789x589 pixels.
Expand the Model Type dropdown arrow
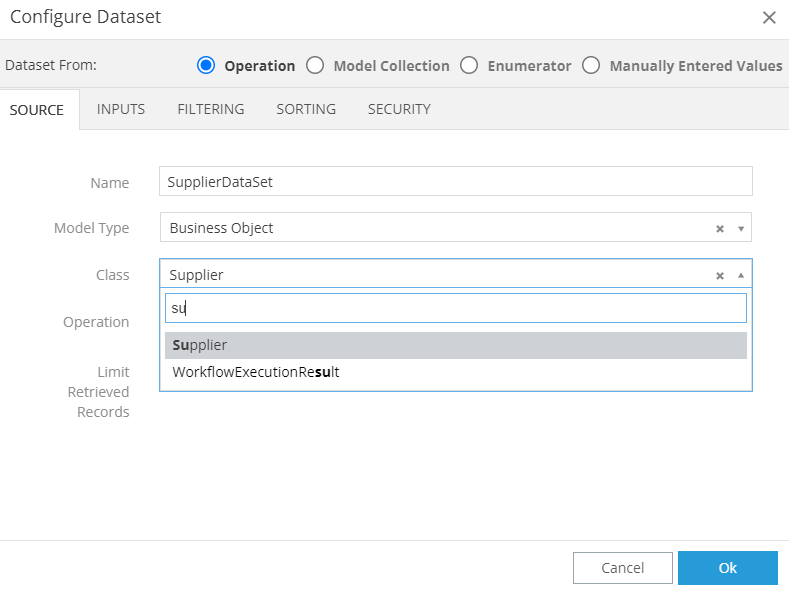(x=741, y=228)
